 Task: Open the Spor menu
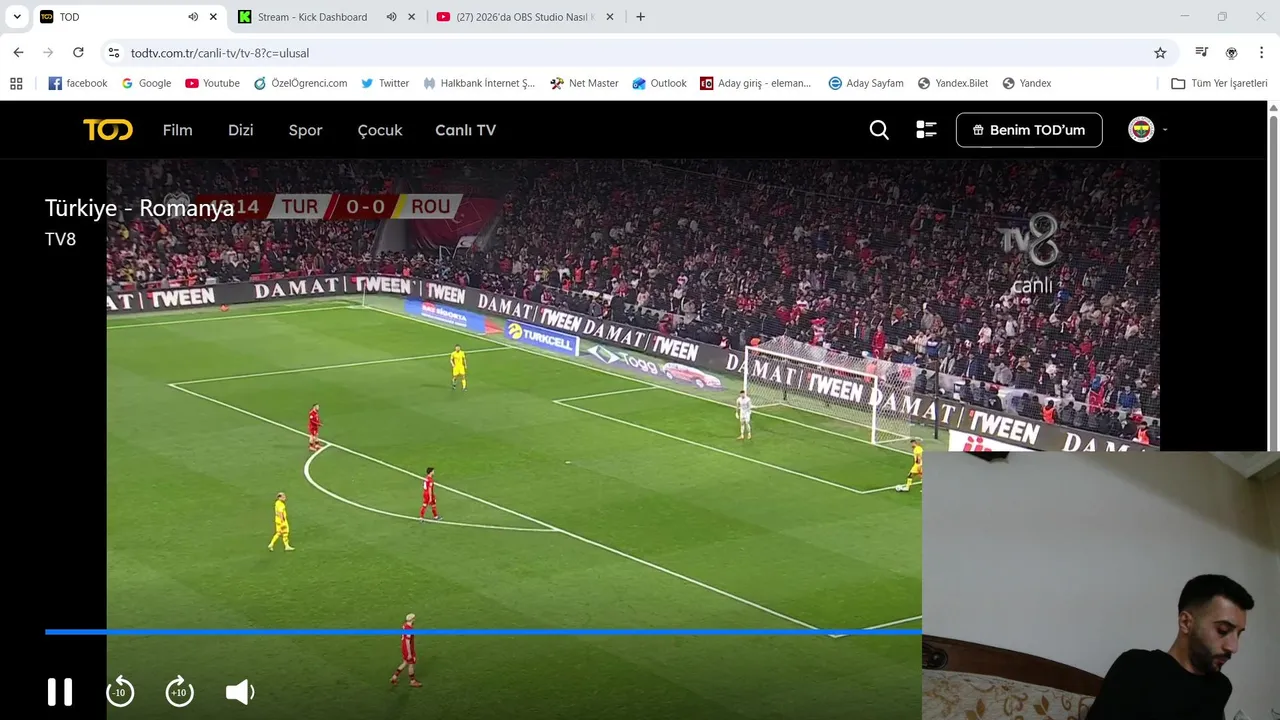(x=305, y=130)
